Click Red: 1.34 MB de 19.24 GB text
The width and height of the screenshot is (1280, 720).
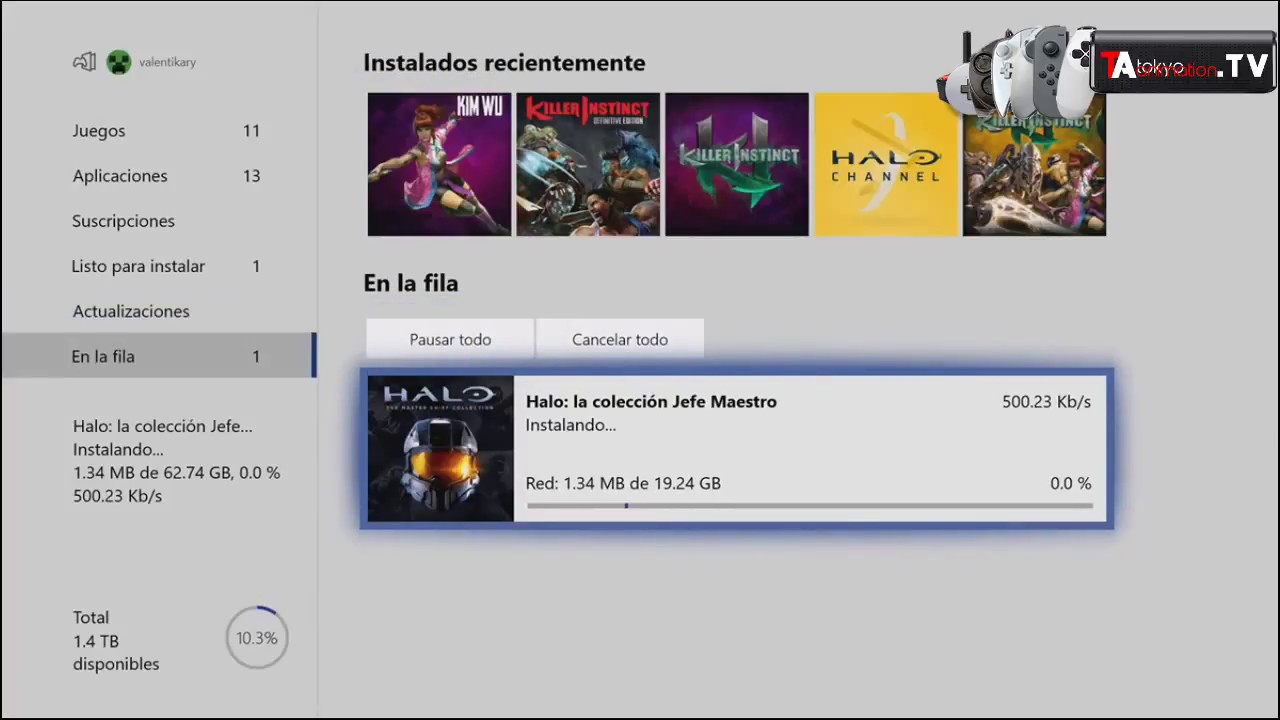tap(623, 483)
